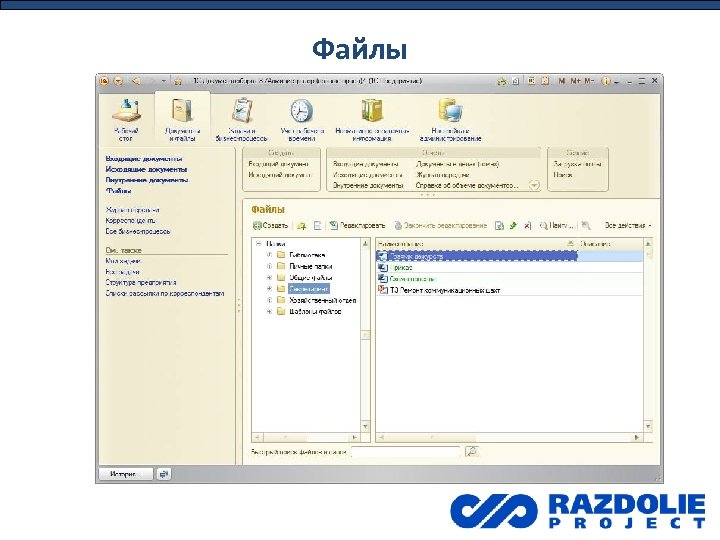
Task: Open the Задачи и бизнес-процессы section
Action: click(242, 119)
